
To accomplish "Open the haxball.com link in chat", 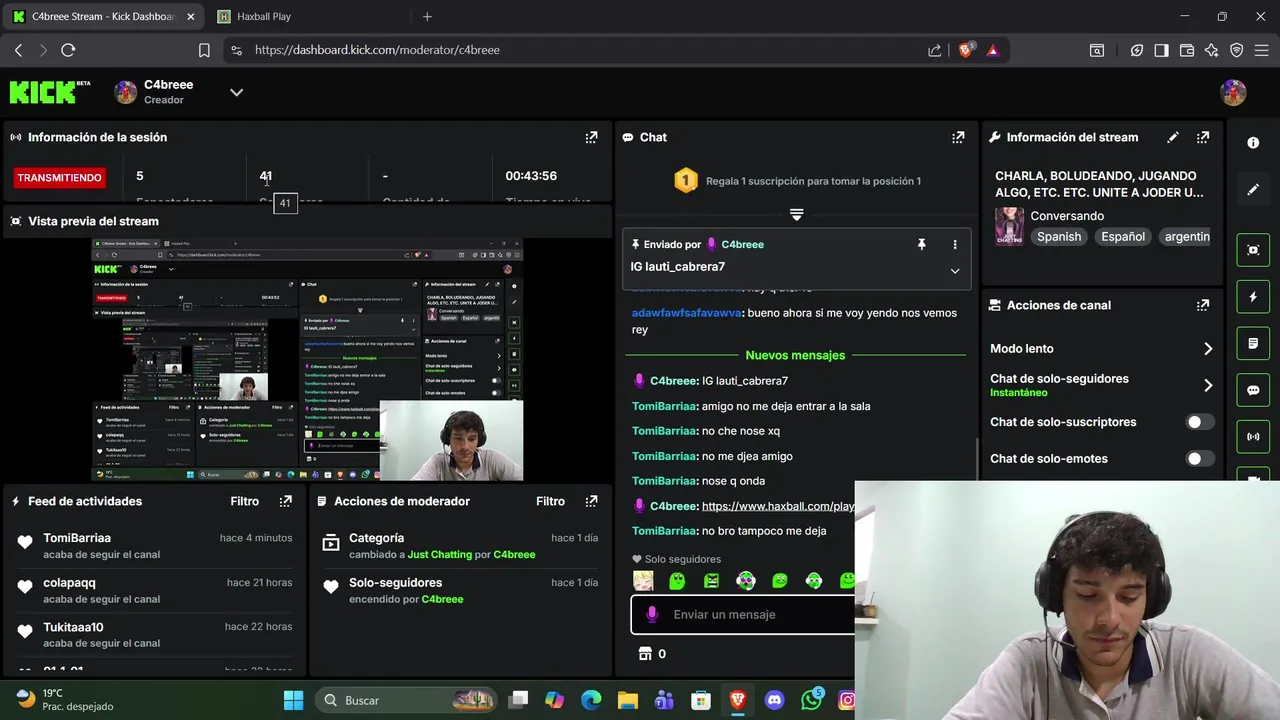I will 778,506.
